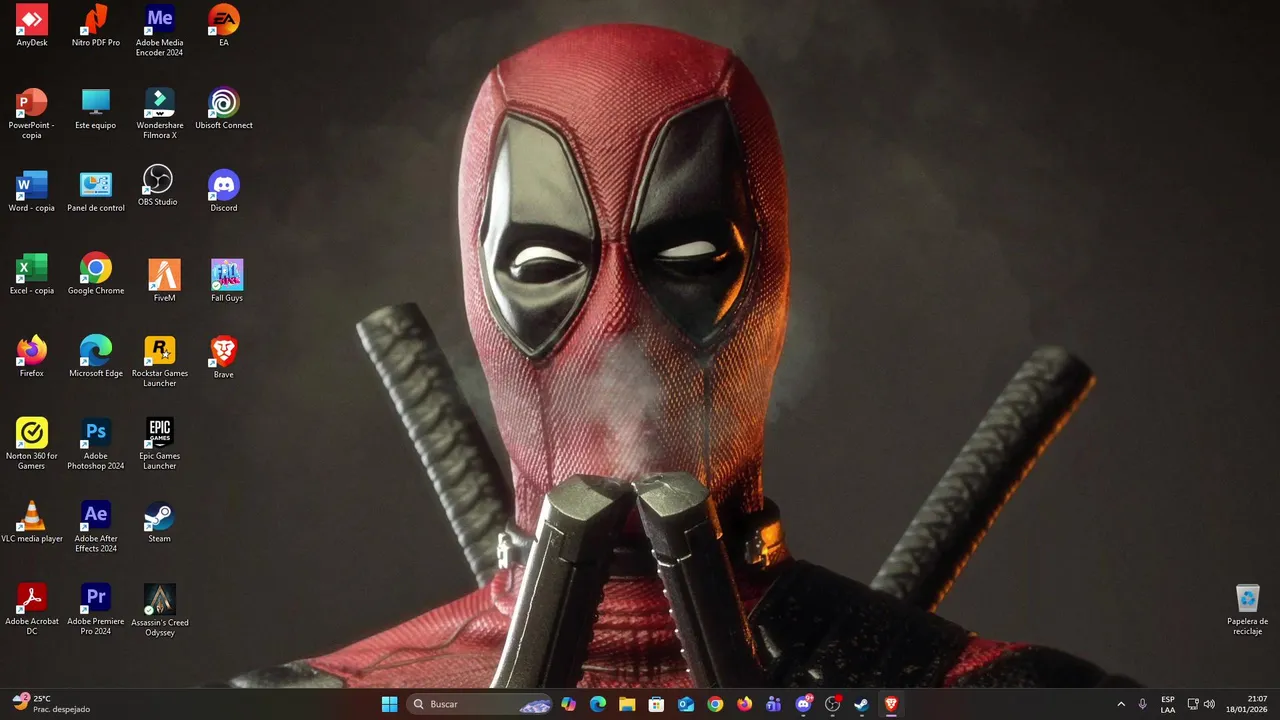
Task: Select Este equipo desktop icon
Action: 96,109
